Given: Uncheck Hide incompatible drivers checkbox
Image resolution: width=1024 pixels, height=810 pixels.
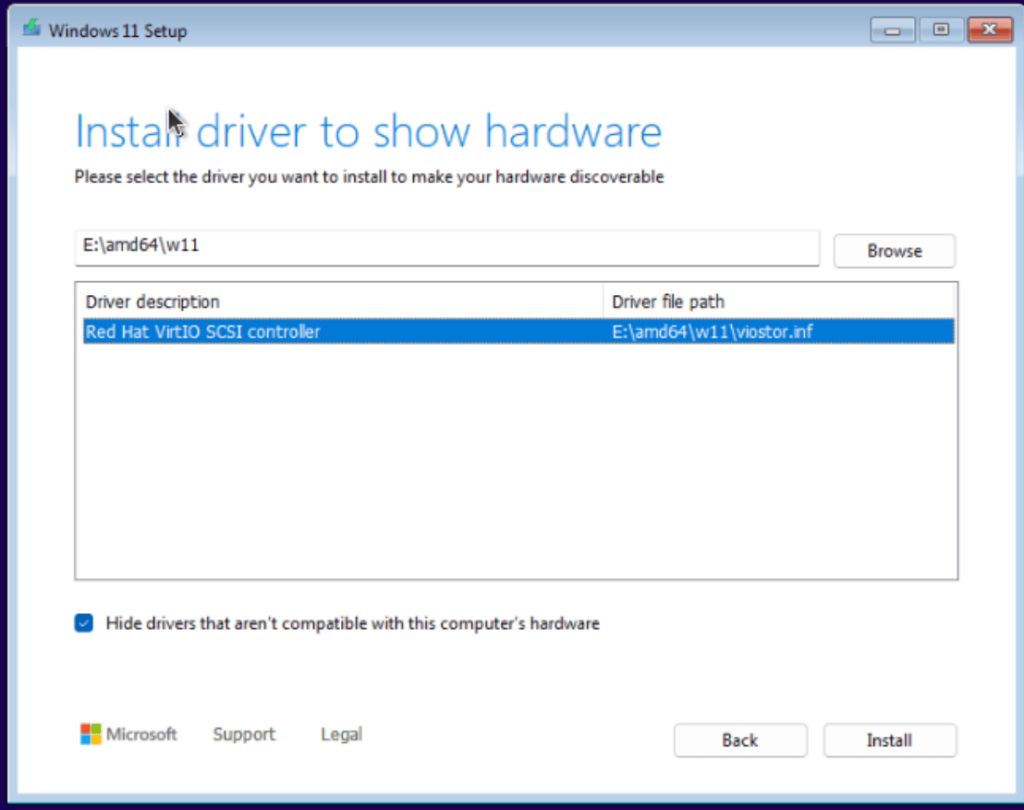Looking at the screenshot, I should tap(84, 623).
